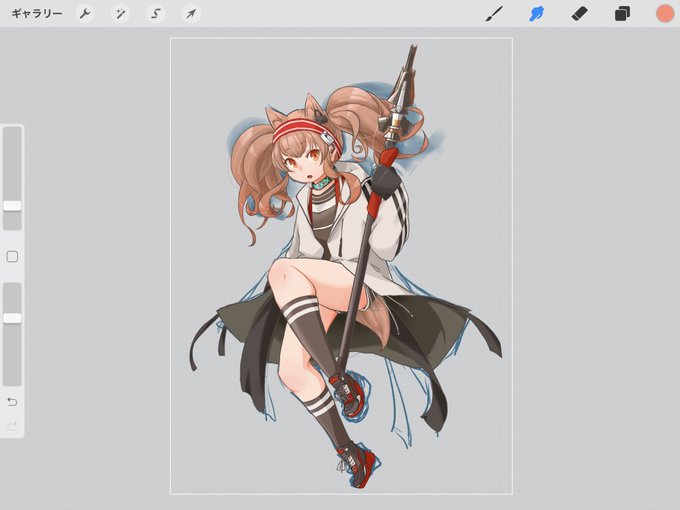Activate the Selection S-shaped tool
The height and width of the screenshot is (510, 680).
156,14
